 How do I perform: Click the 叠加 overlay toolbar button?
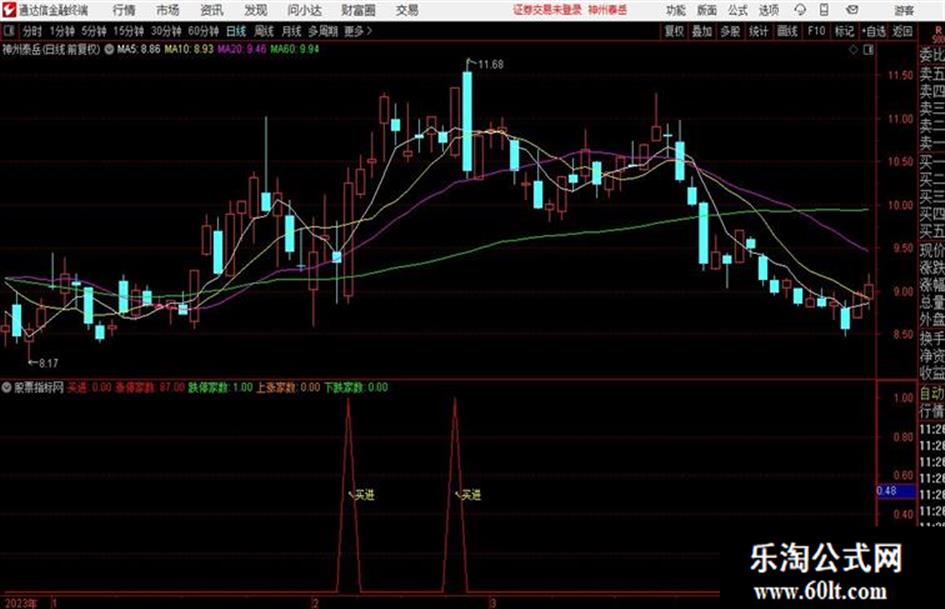(702, 31)
